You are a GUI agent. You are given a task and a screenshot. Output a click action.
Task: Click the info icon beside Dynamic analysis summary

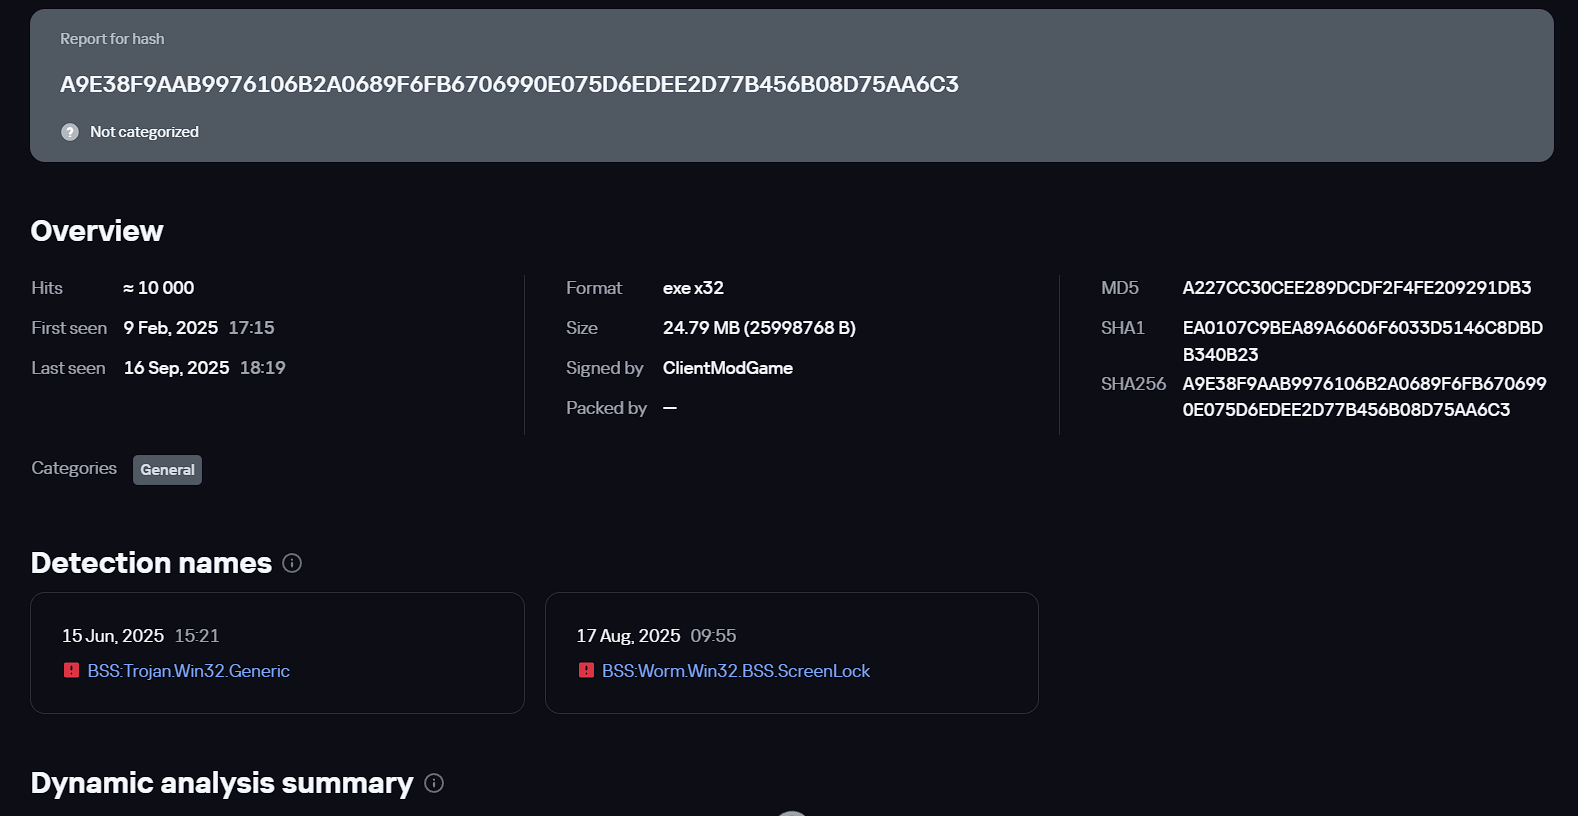click(434, 783)
